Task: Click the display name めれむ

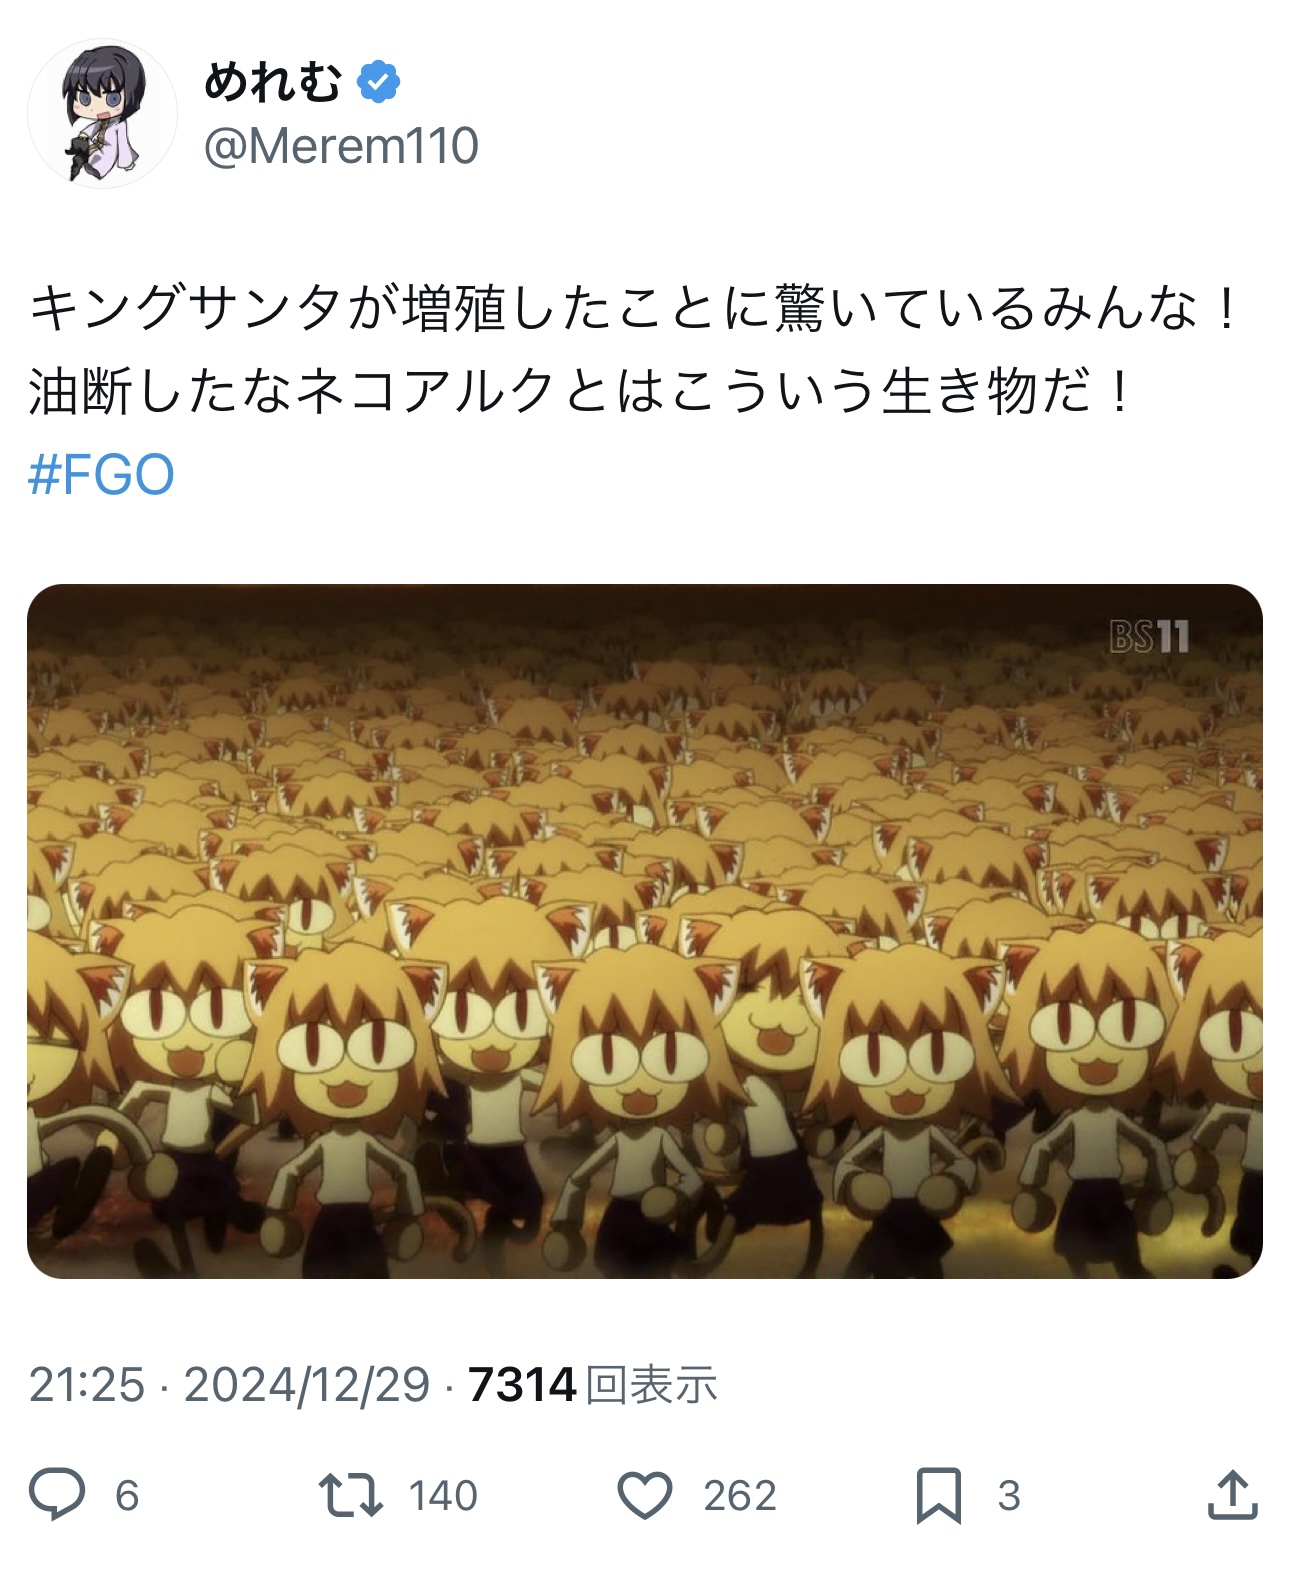Action: pyautogui.click(x=273, y=82)
